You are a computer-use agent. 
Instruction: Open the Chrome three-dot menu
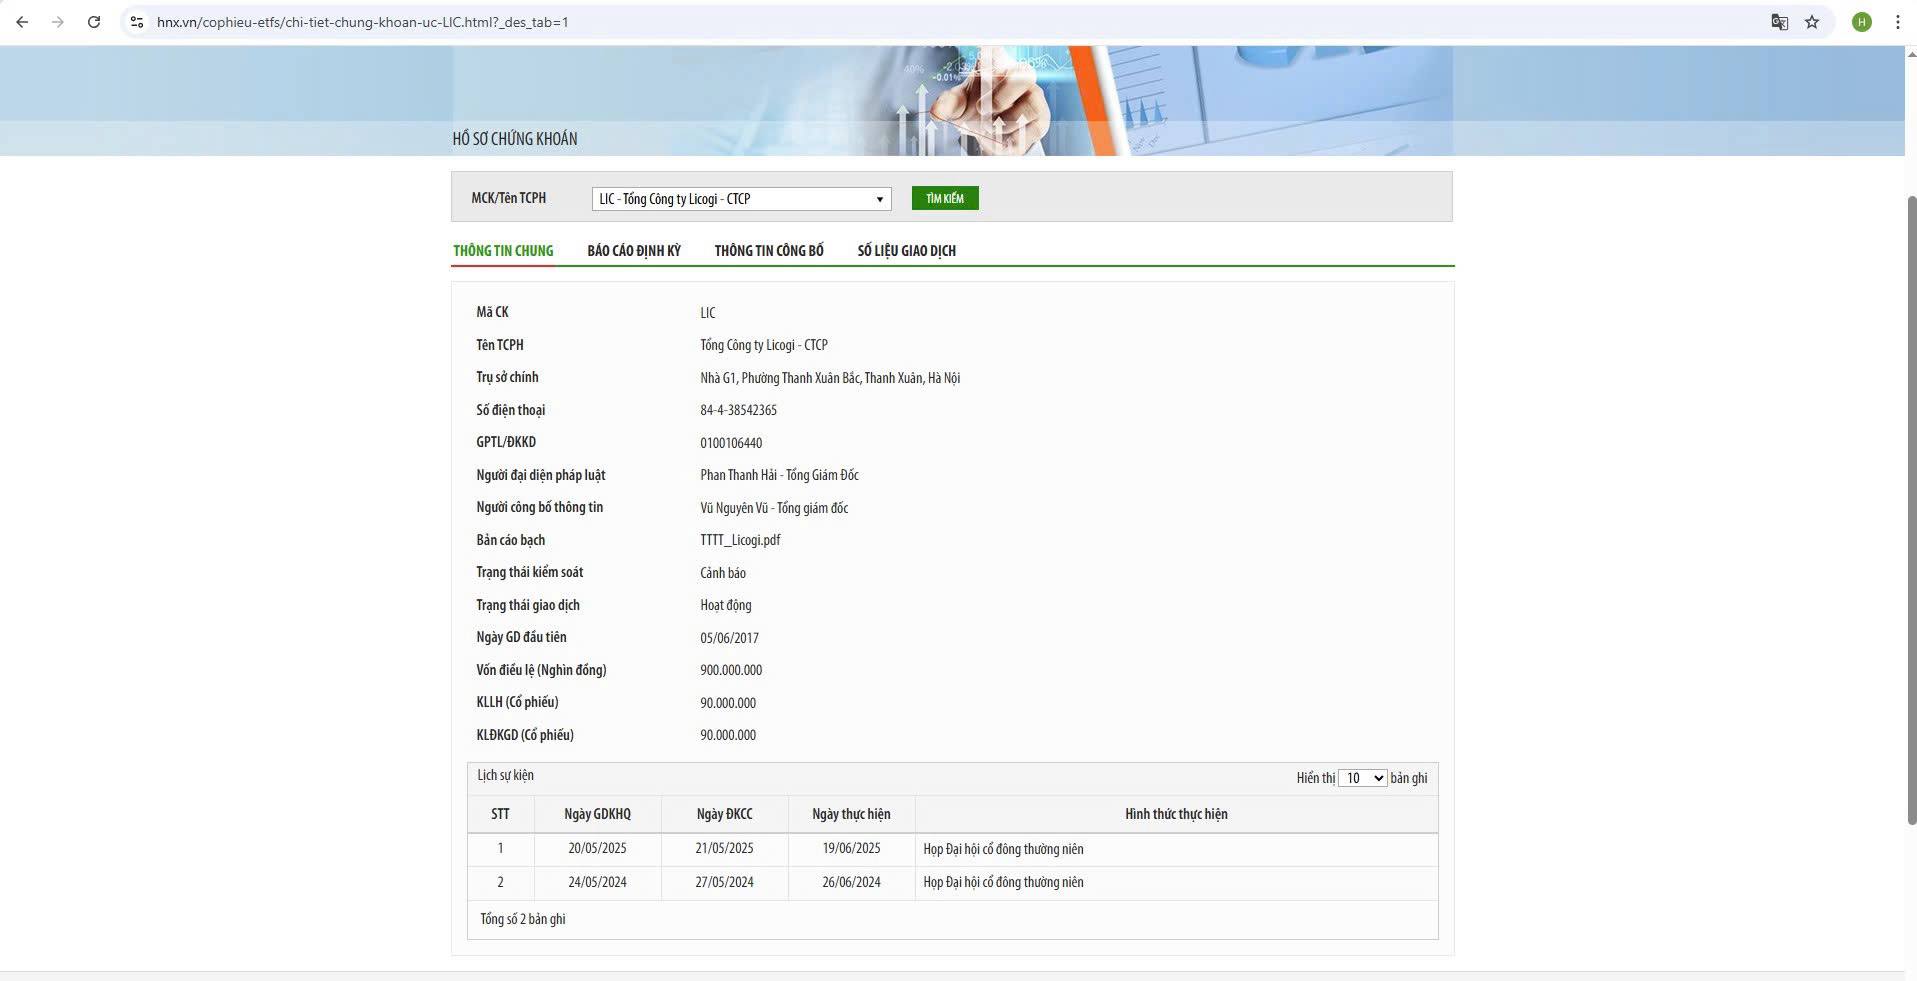[x=1897, y=22]
